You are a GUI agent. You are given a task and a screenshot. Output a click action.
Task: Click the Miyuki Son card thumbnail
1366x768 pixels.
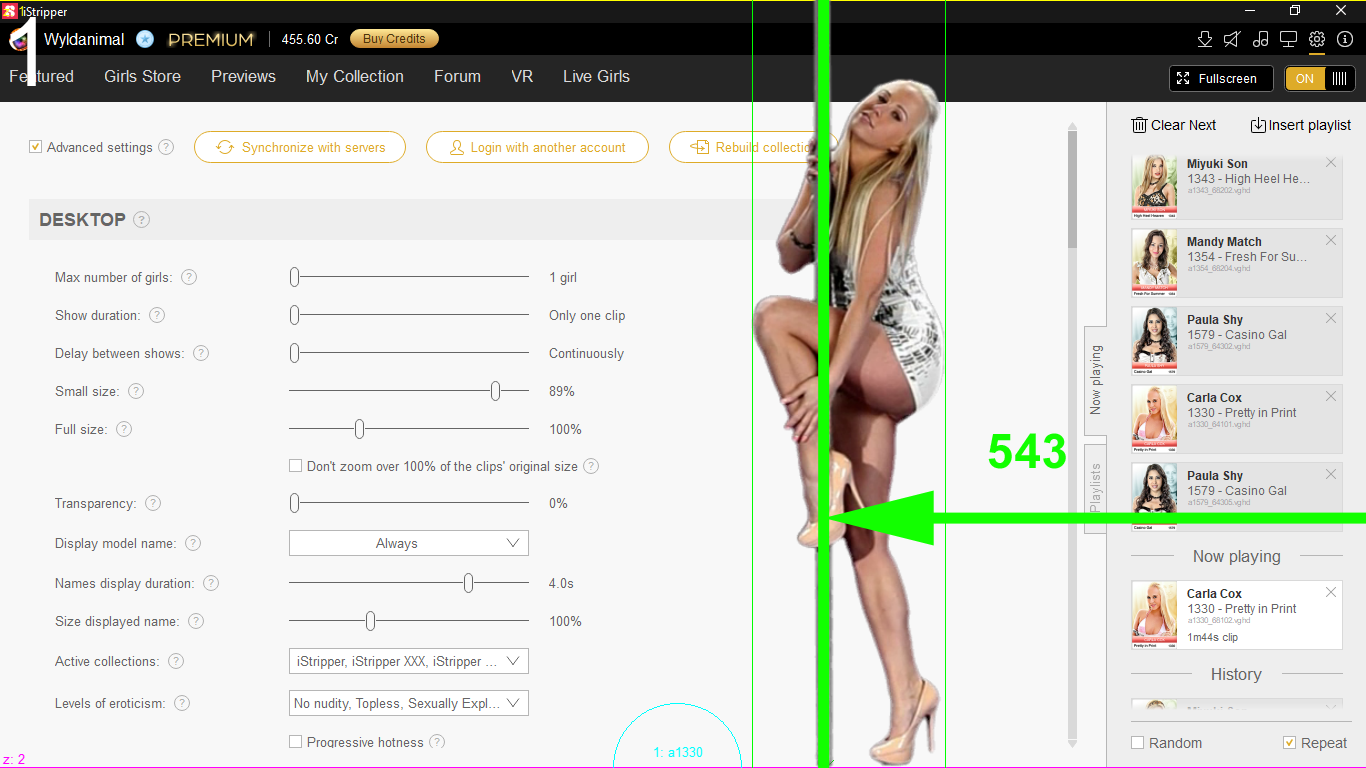click(1155, 187)
